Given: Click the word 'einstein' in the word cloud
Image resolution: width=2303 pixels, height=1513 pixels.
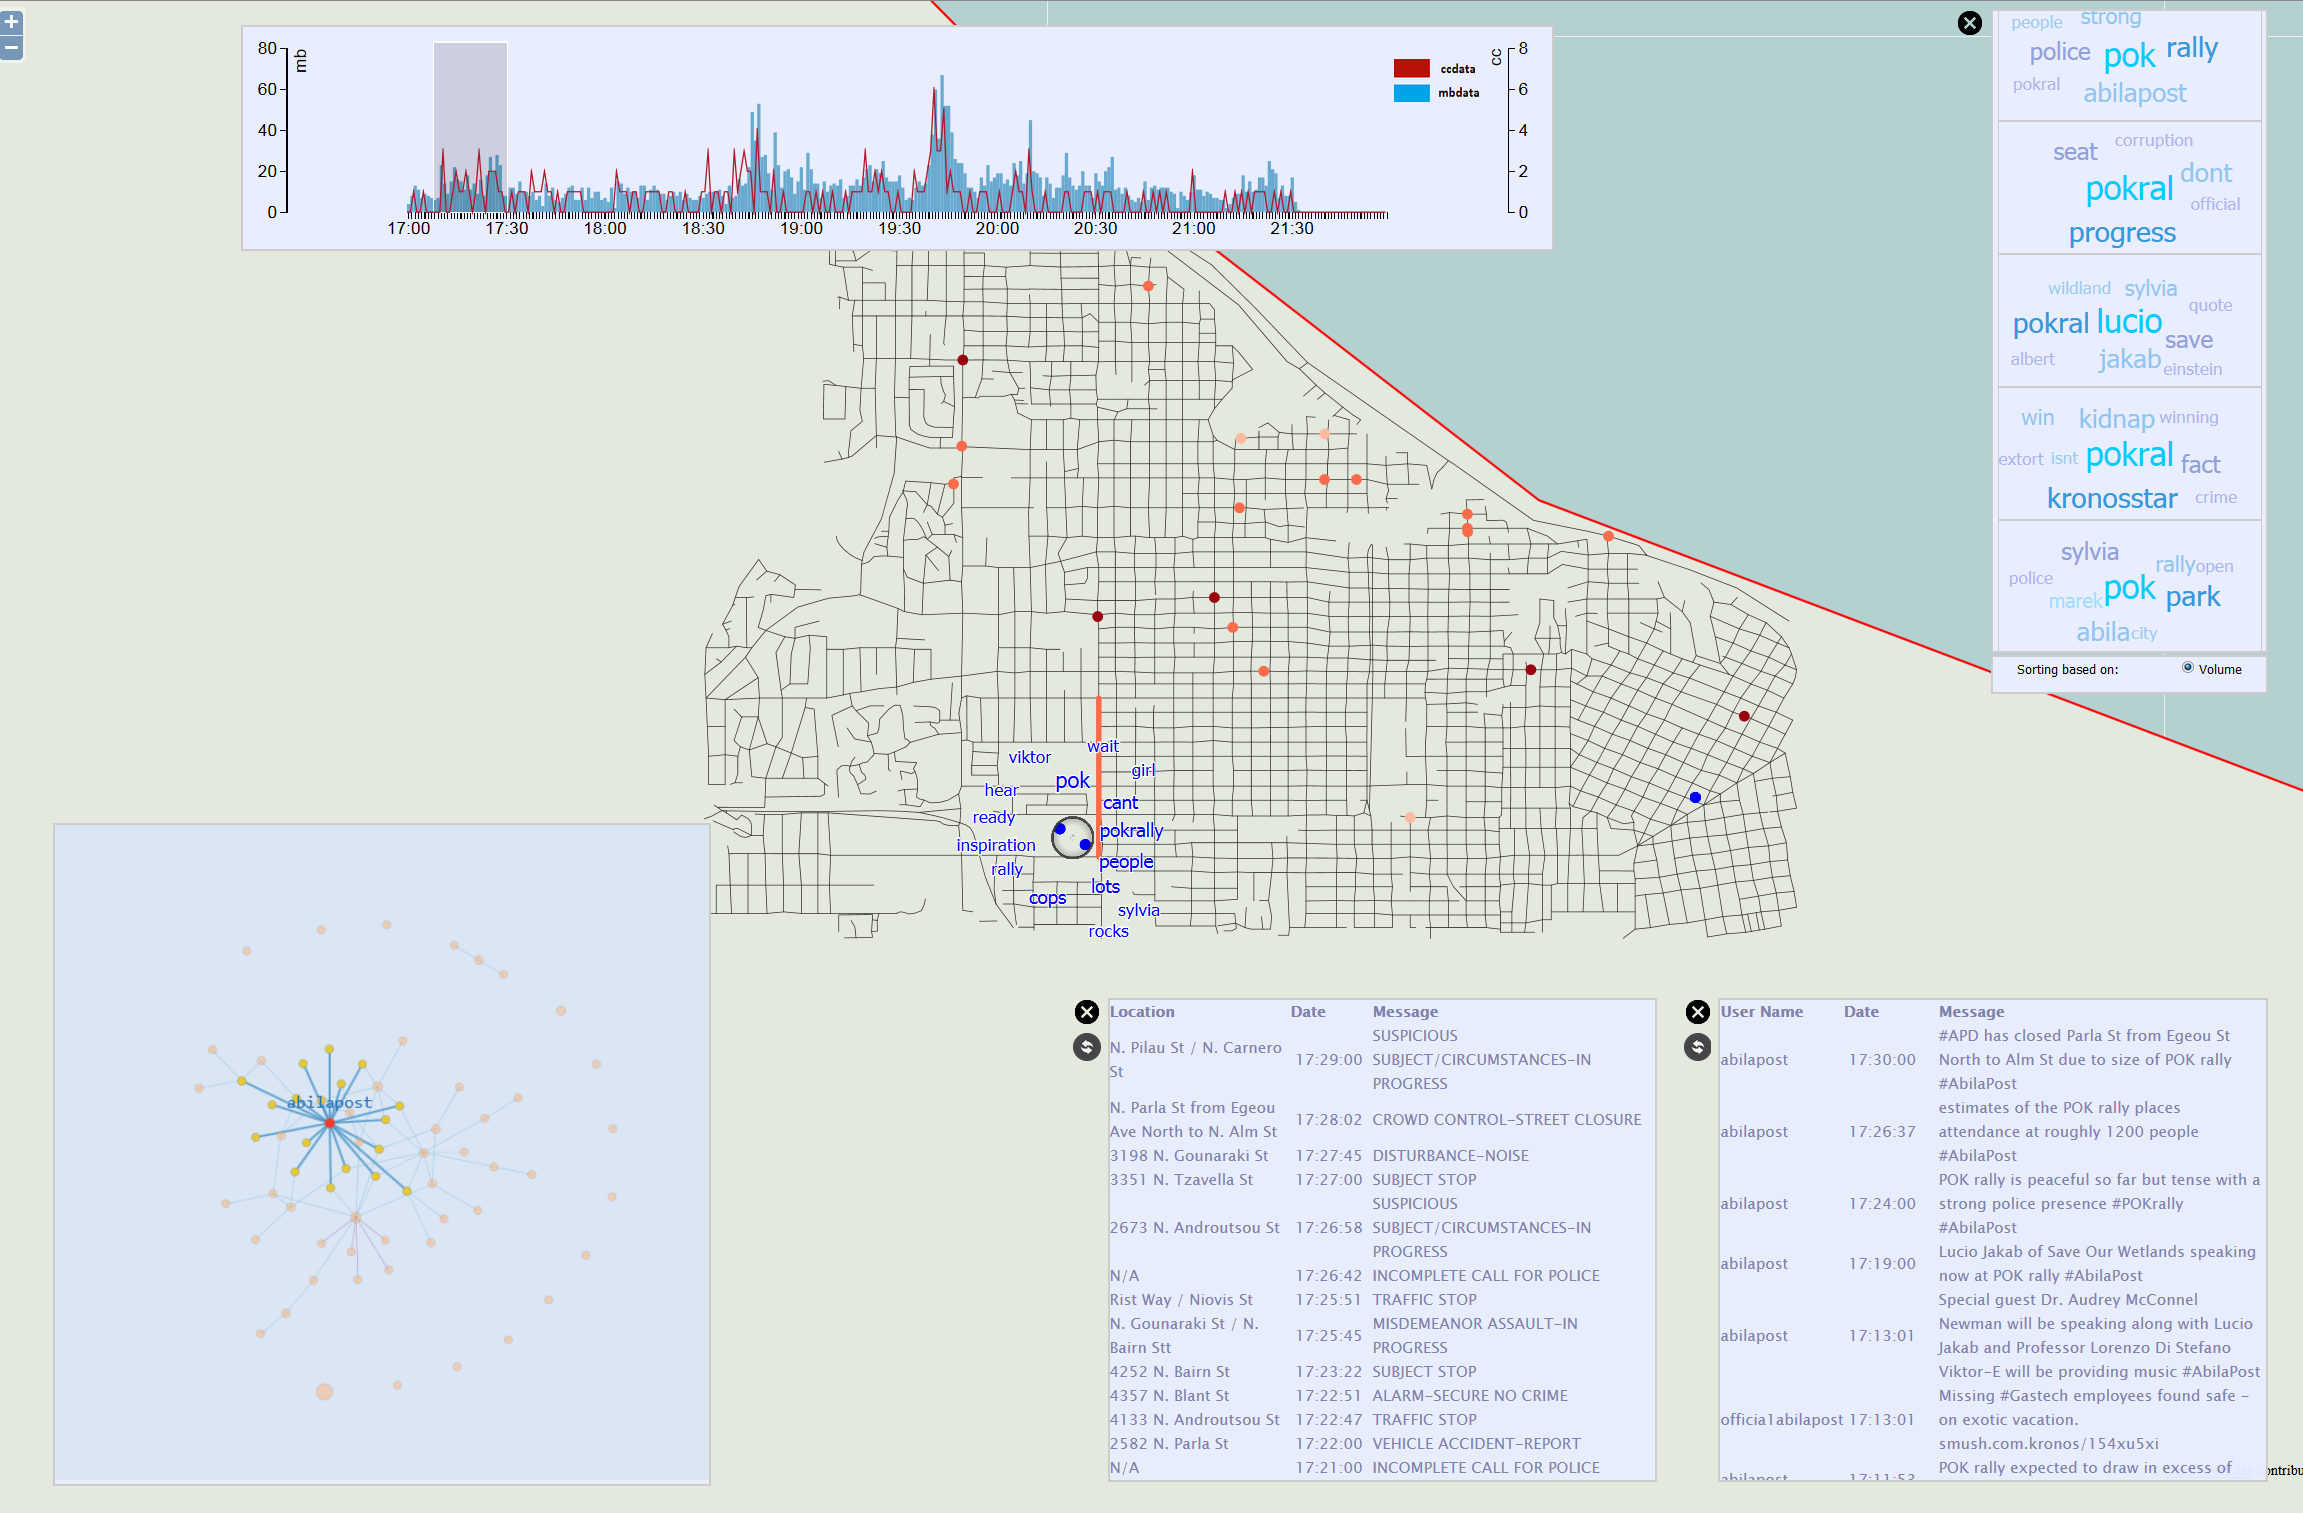Looking at the screenshot, I should coord(2192,369).
